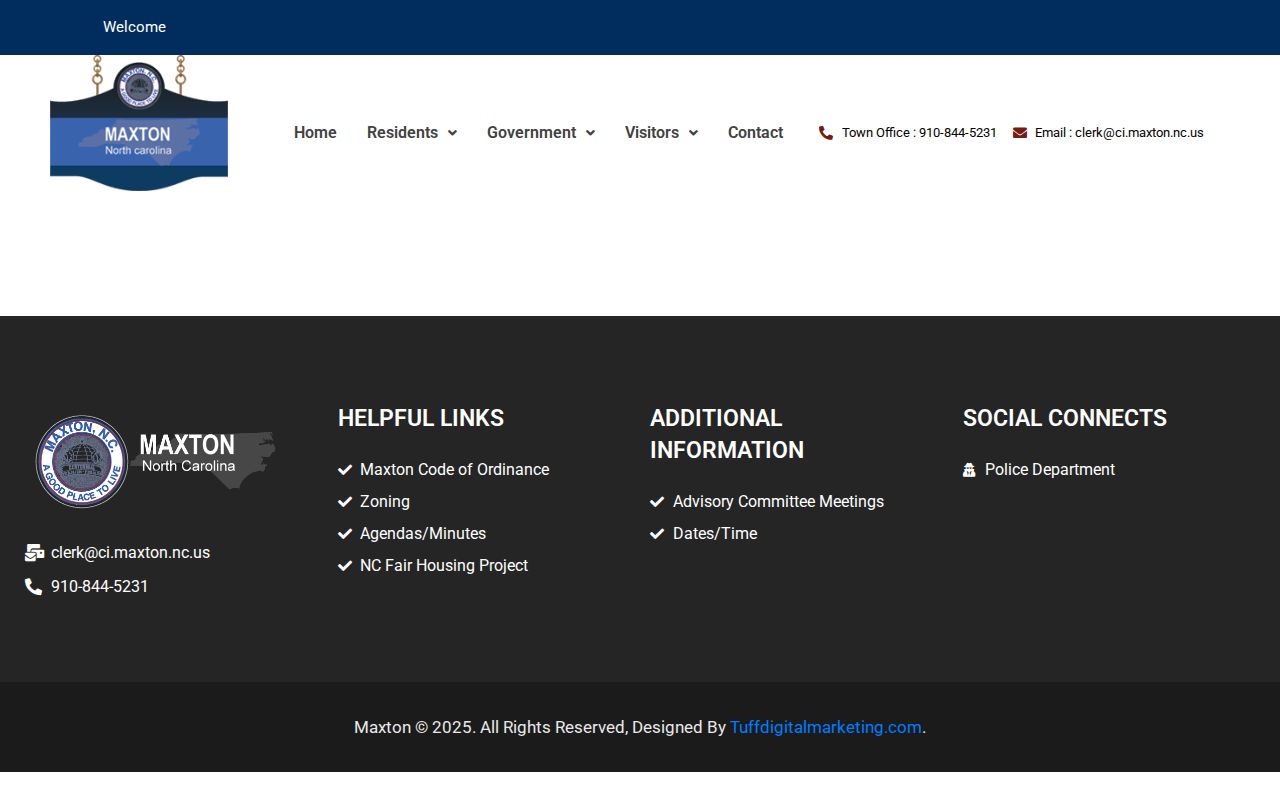Screen dimensions: 1280x800
Task: Click checkmark icon beside Dates/Time
Action: tap(657, 534)
